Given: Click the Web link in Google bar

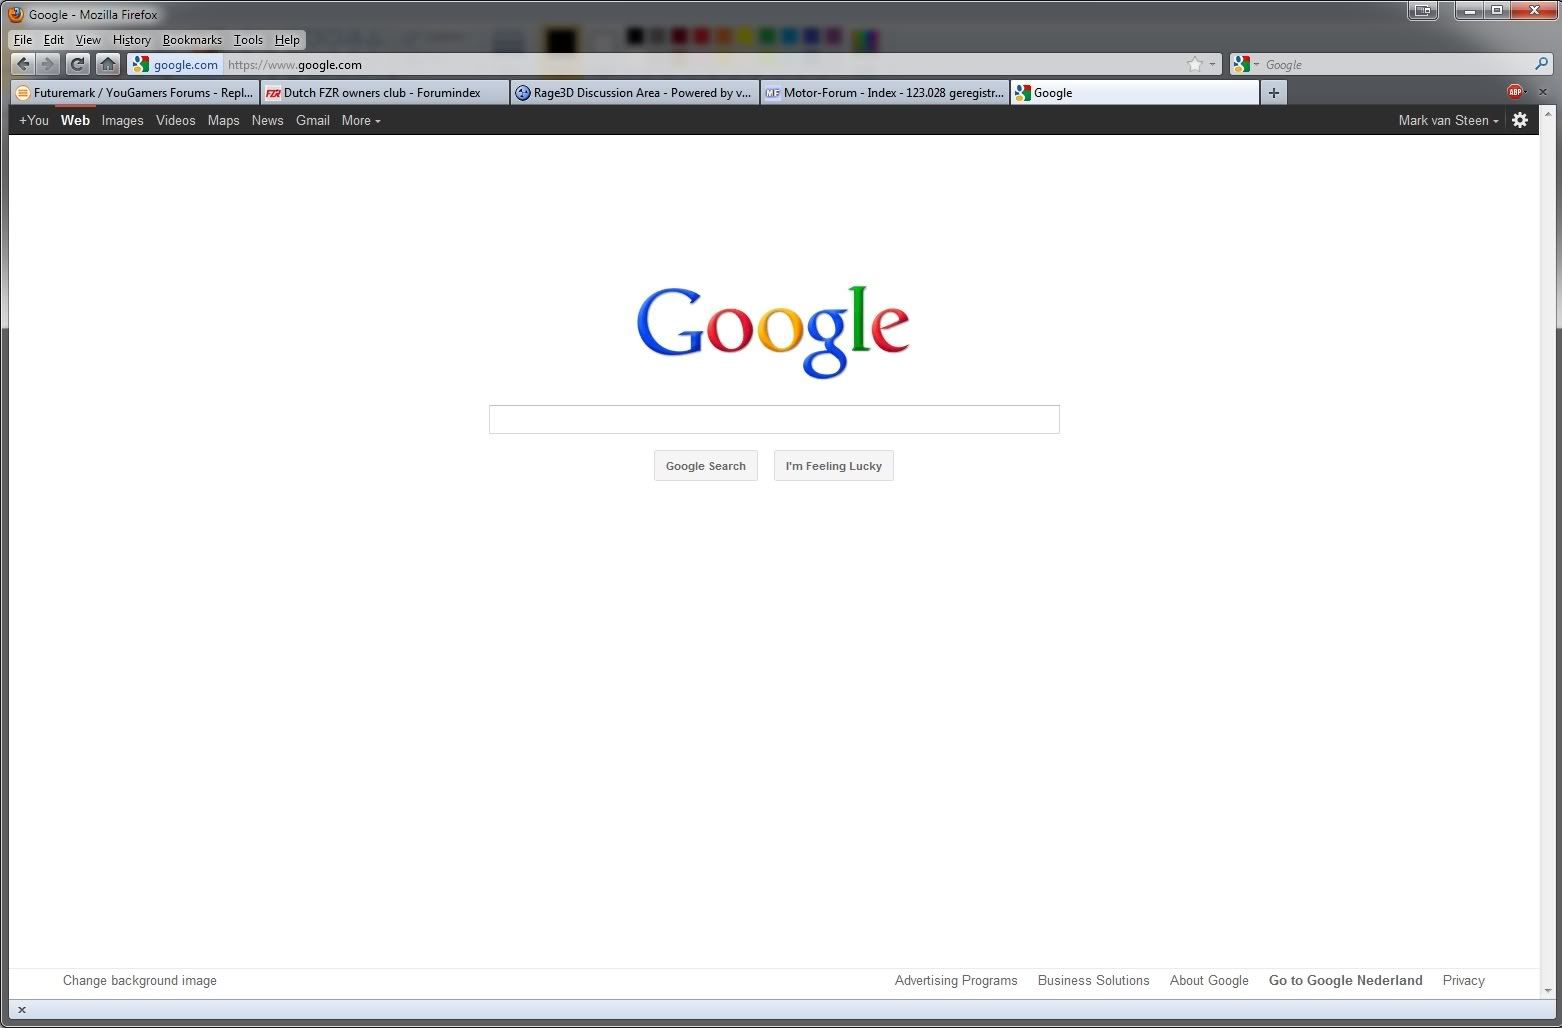Looking at the screenshot, I should [75, 120].
